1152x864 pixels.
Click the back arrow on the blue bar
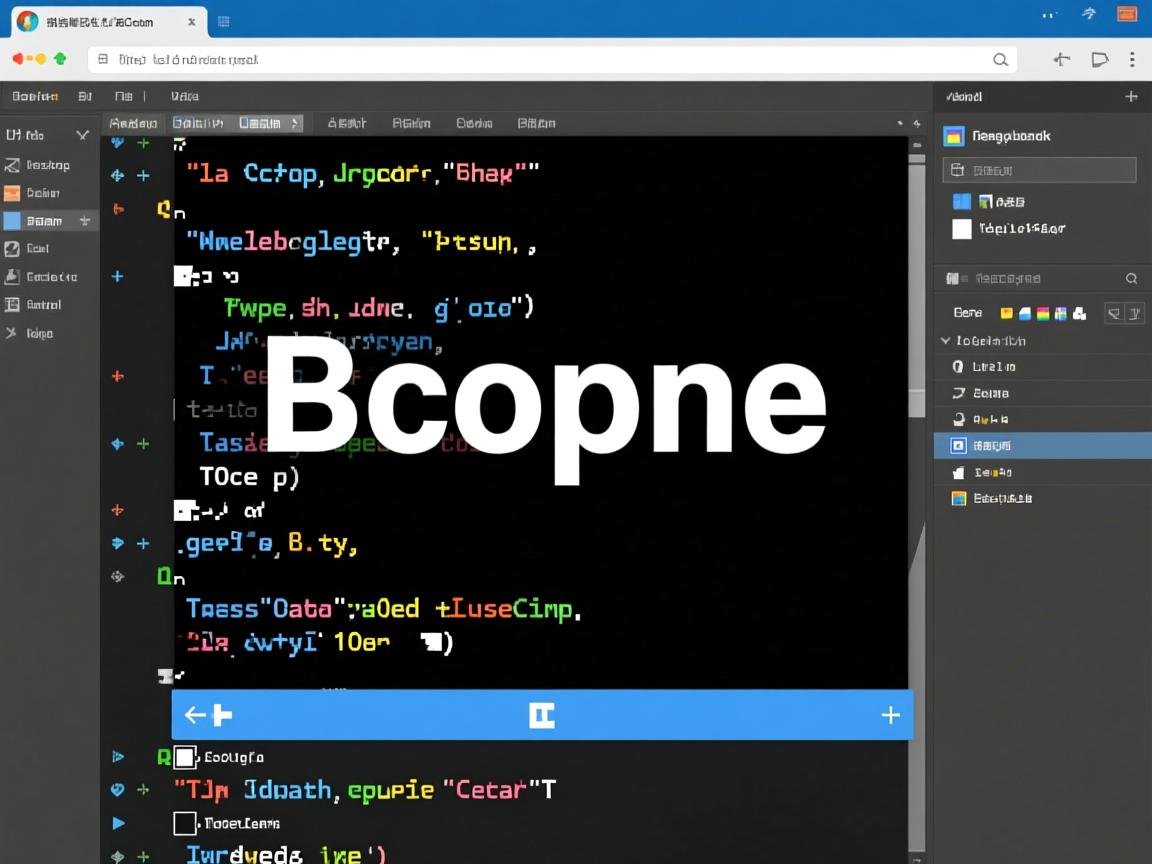click(x=196, y=715)
